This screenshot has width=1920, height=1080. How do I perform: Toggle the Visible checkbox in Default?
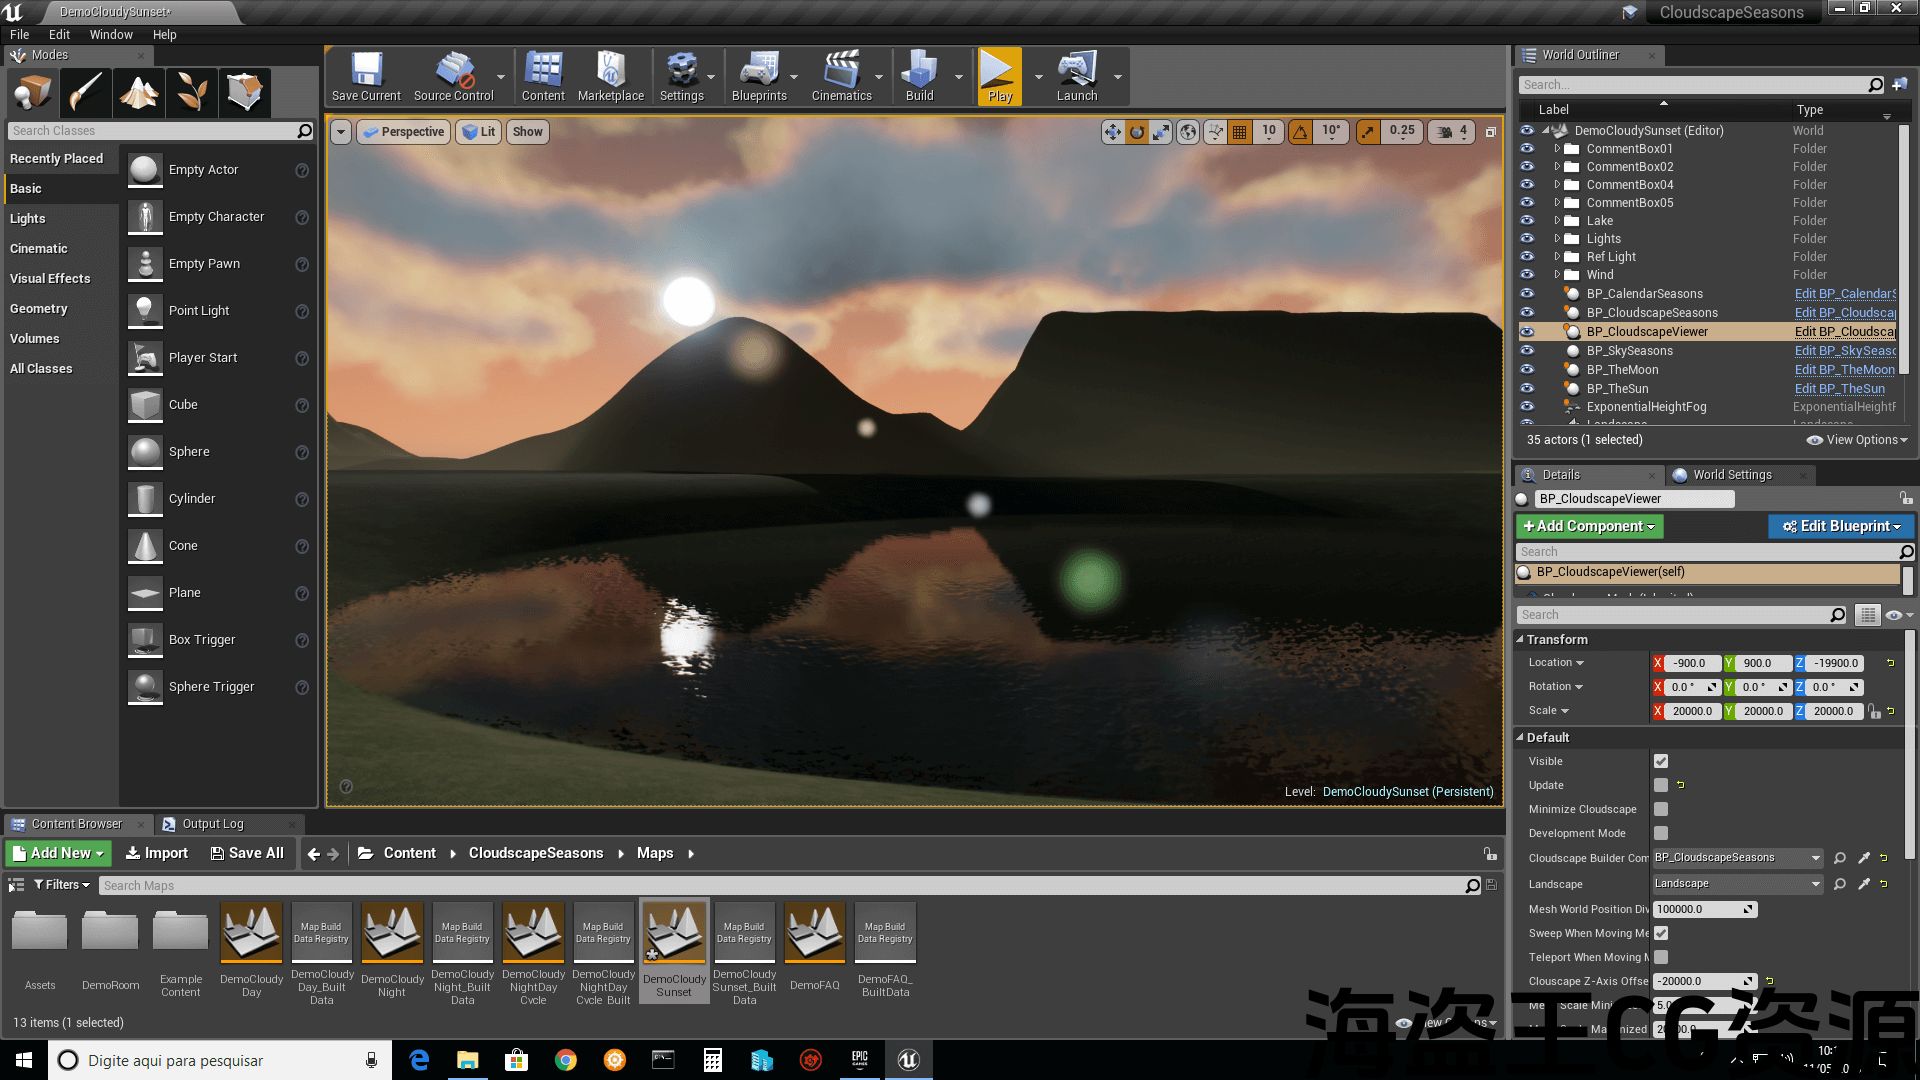tap(1661, 761)
